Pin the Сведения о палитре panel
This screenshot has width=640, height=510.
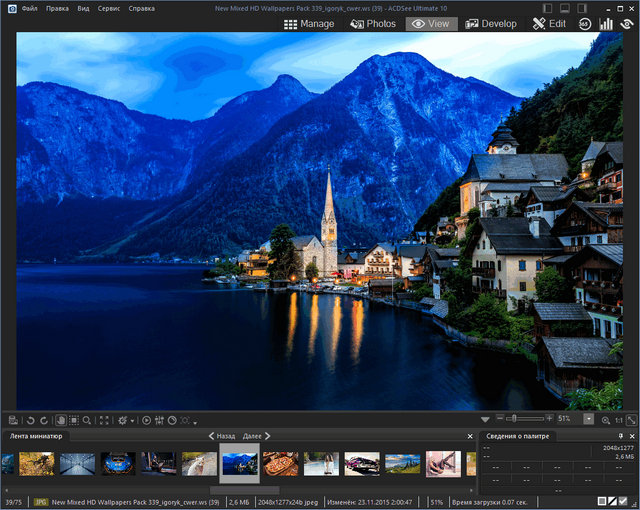click(620, 436)
